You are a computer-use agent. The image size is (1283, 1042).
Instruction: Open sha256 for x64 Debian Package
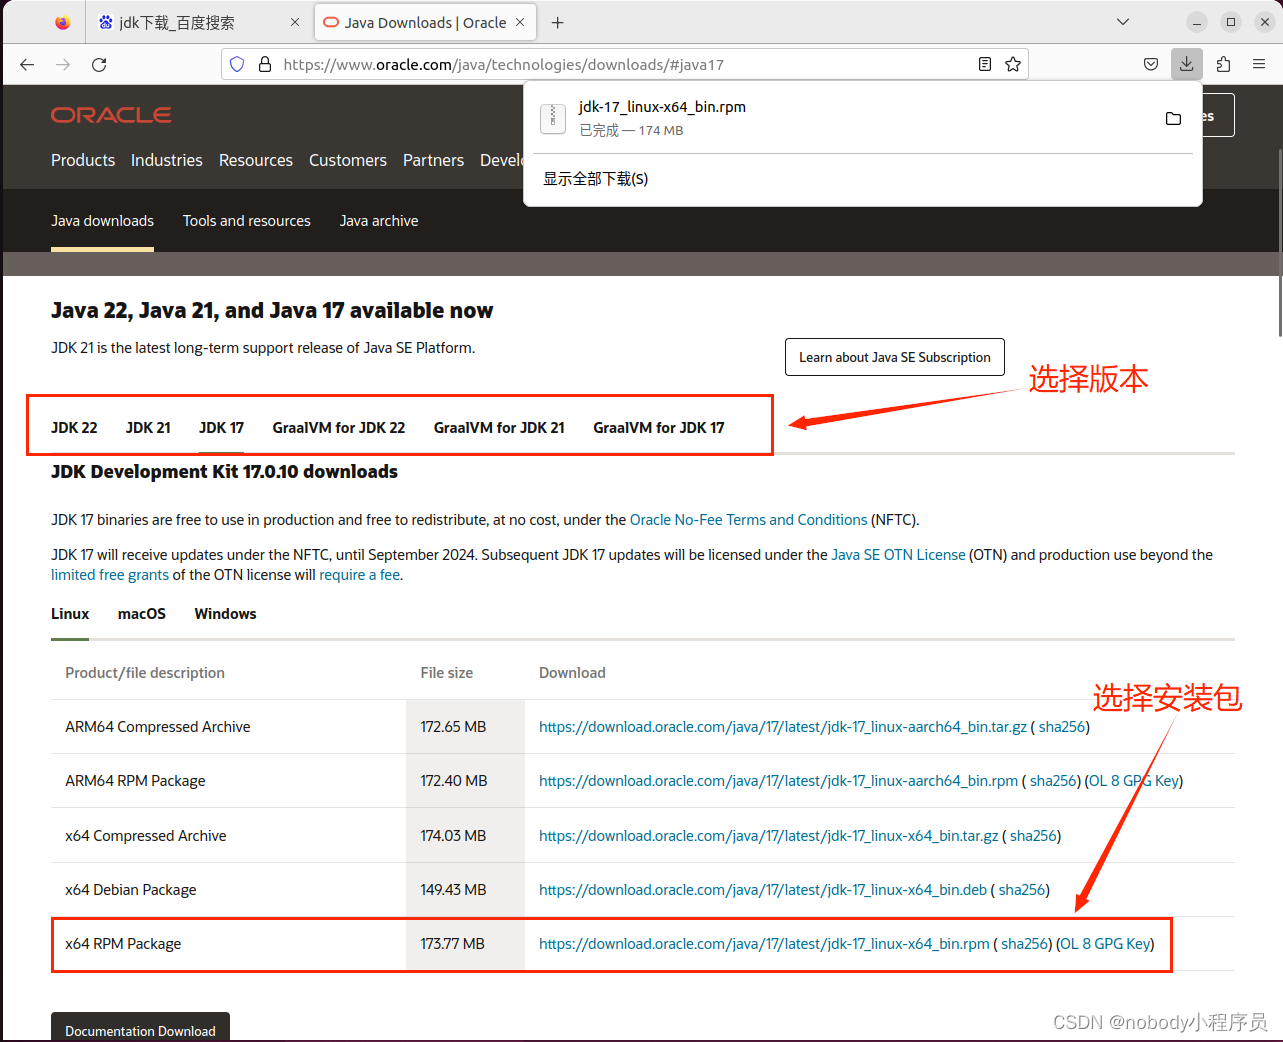[1022, 890]
